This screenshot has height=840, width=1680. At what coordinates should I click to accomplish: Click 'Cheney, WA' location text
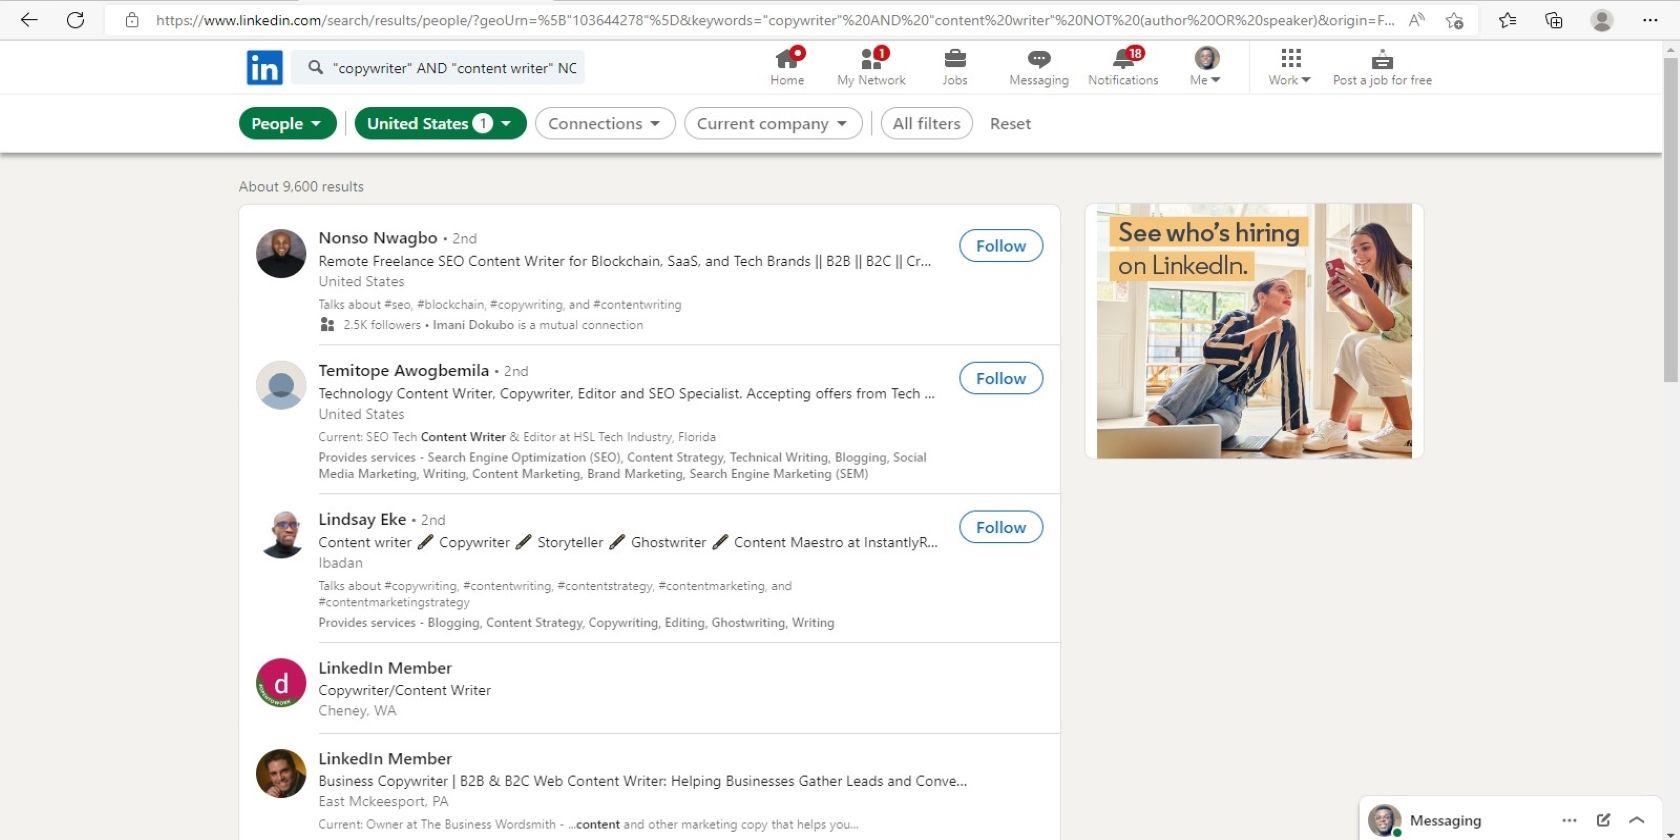357,711
